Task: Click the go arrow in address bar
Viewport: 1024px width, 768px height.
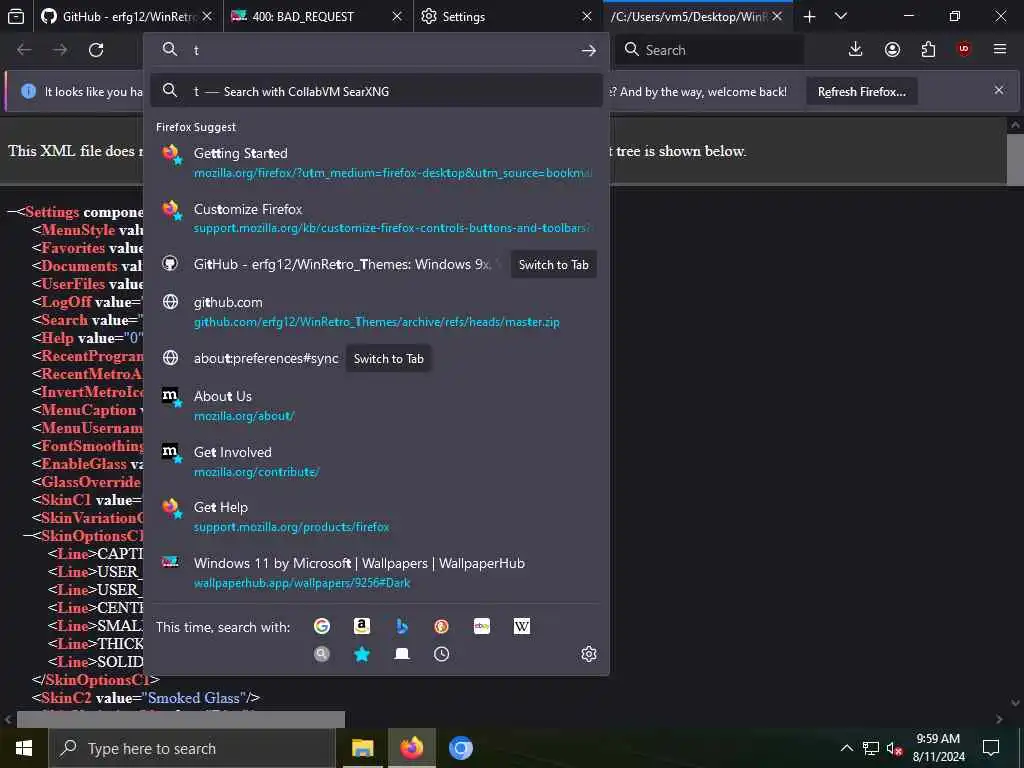Action: point(588,50)
